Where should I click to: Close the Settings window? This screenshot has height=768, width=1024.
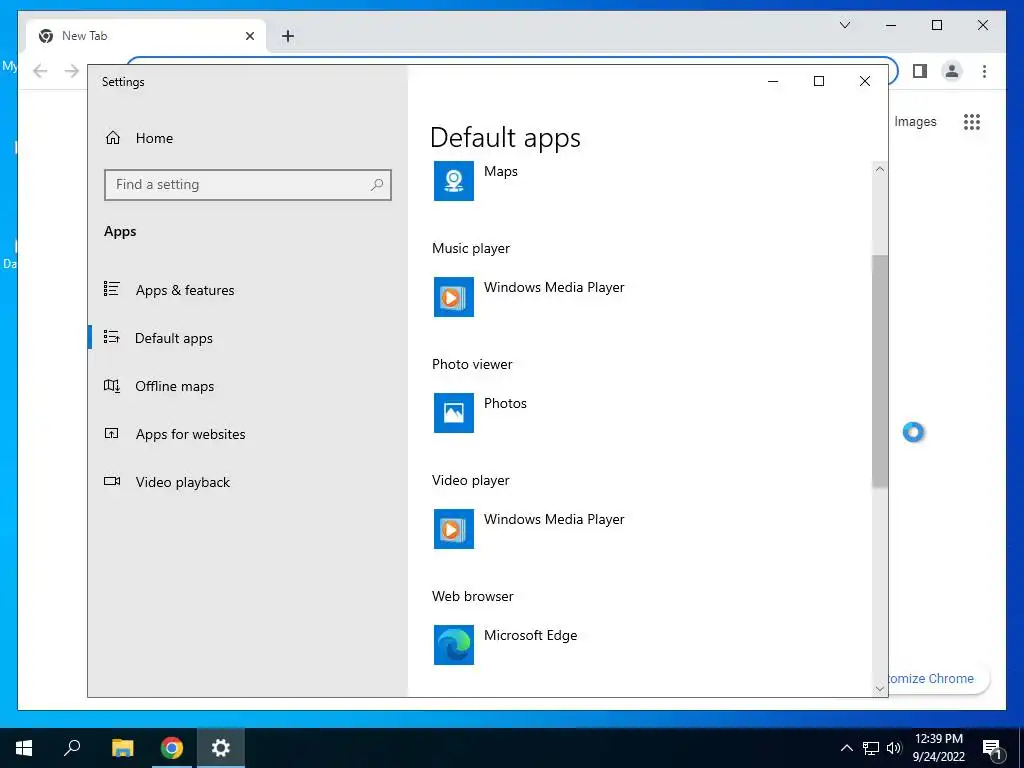[x=865, y=81]
